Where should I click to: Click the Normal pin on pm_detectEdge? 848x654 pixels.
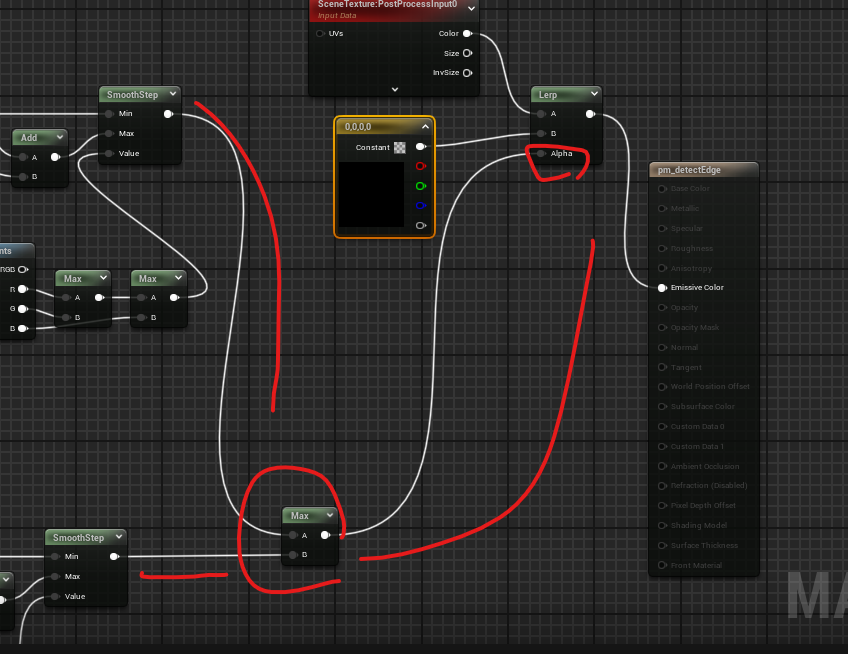pos(662,347)
